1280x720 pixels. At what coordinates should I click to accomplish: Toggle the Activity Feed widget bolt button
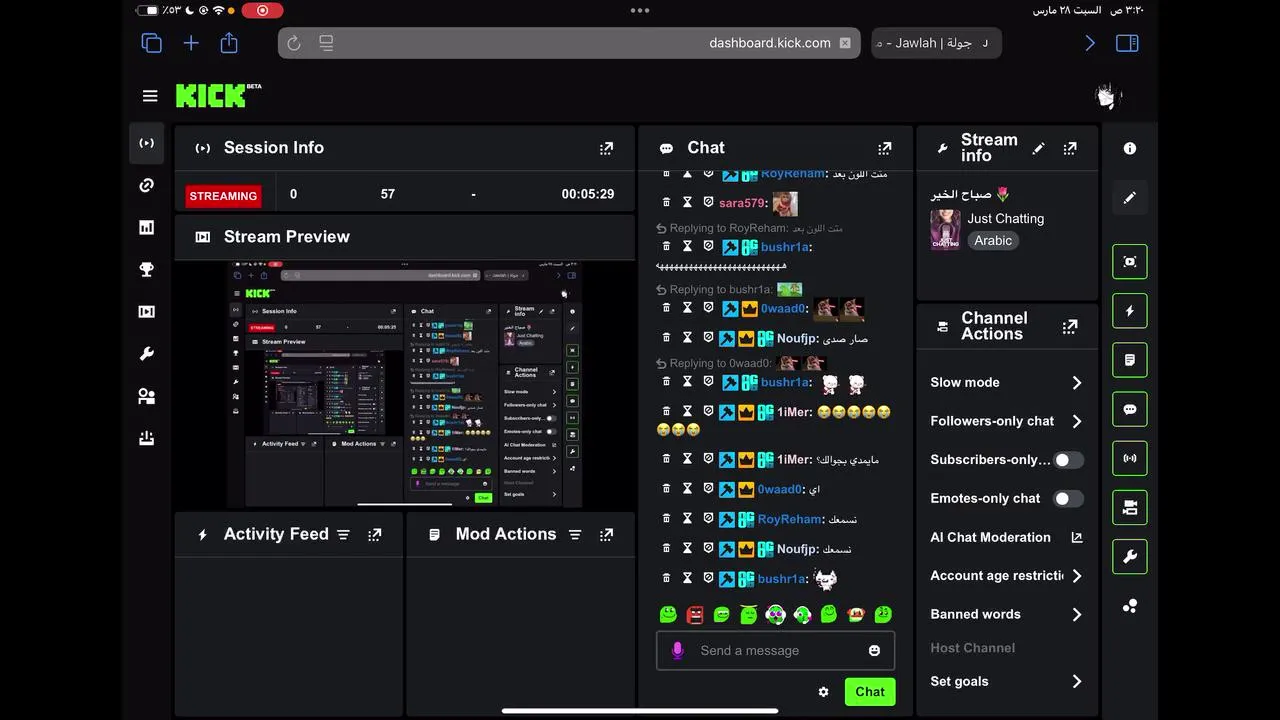tap(1130, 311)
